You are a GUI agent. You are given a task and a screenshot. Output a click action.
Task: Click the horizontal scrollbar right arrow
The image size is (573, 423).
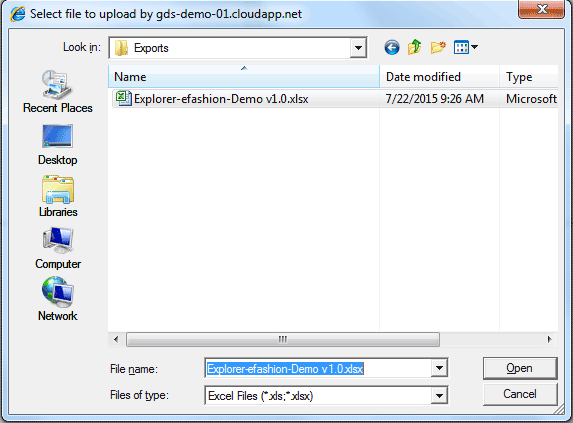549,339
